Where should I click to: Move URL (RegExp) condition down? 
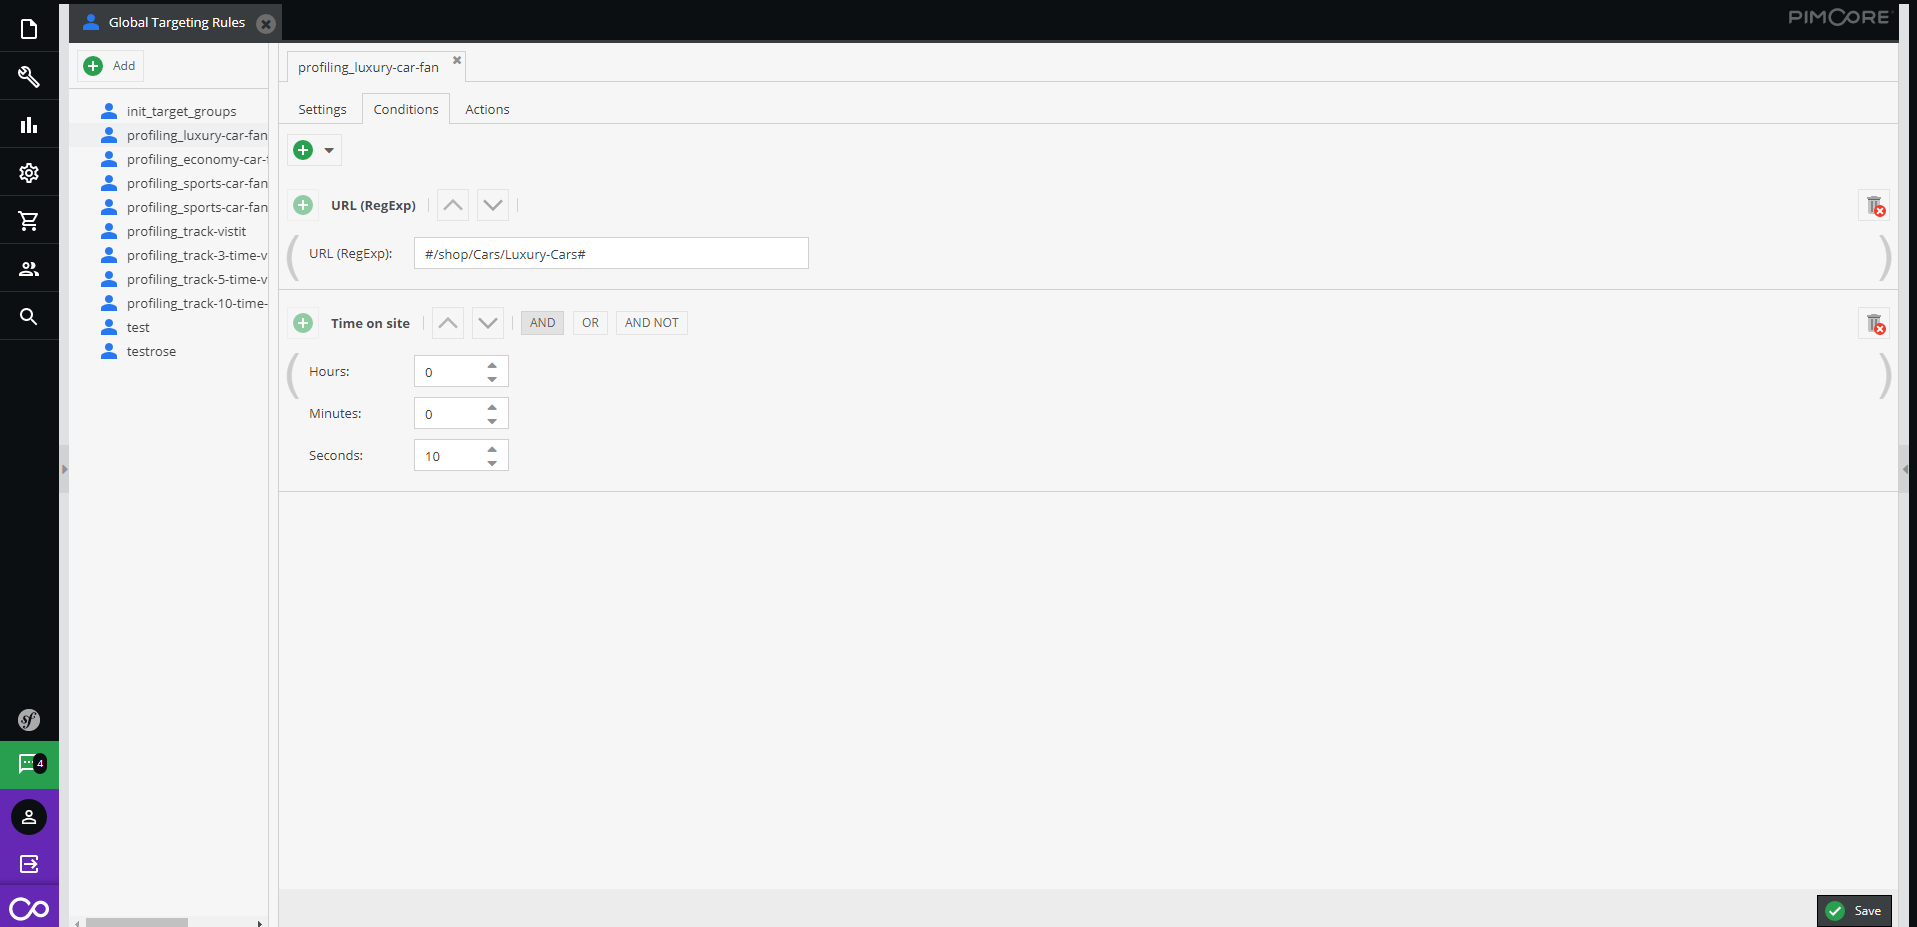coord(493,205)
